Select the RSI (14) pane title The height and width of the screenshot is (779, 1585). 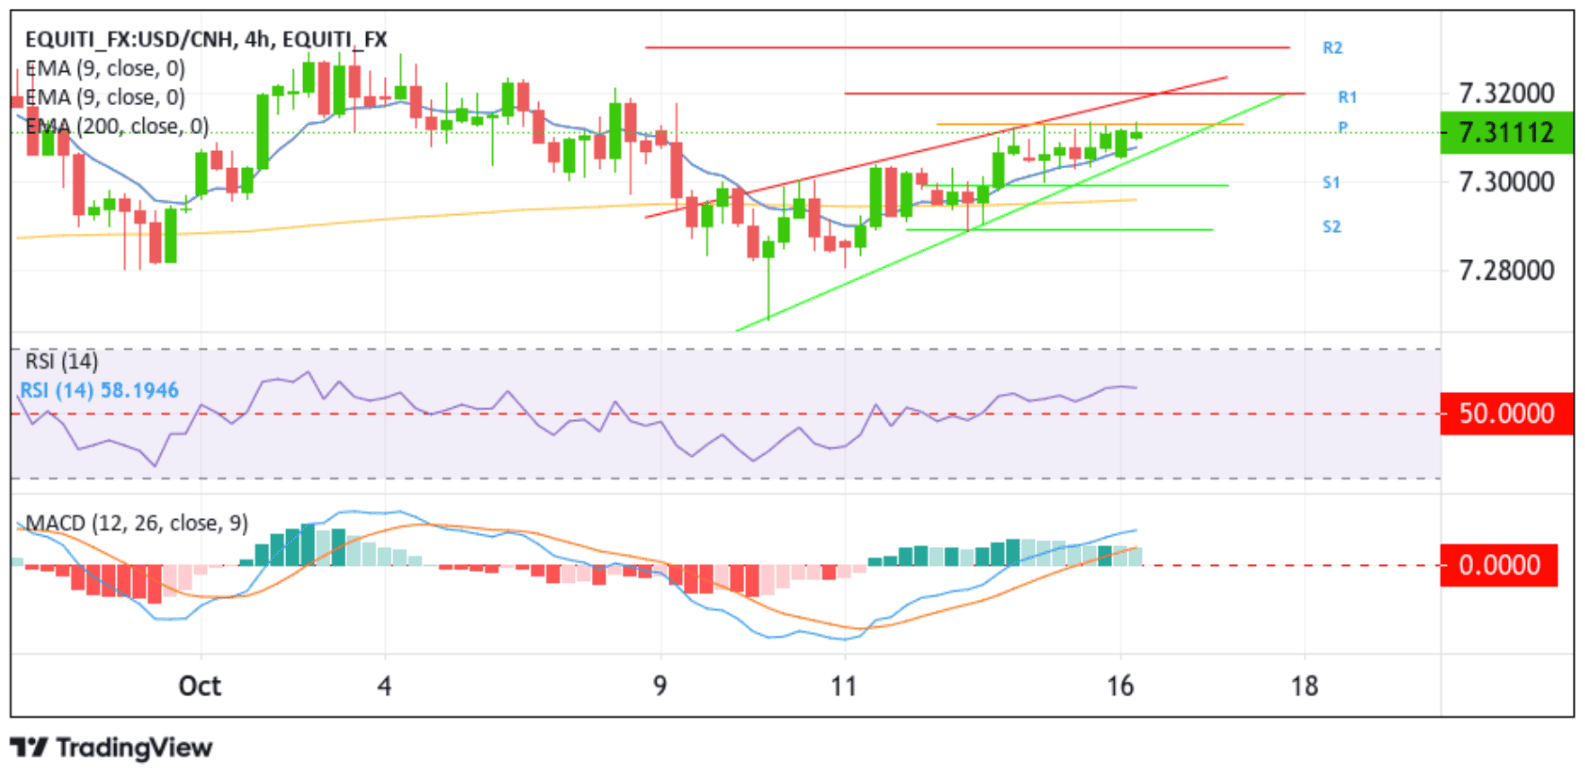62,361
